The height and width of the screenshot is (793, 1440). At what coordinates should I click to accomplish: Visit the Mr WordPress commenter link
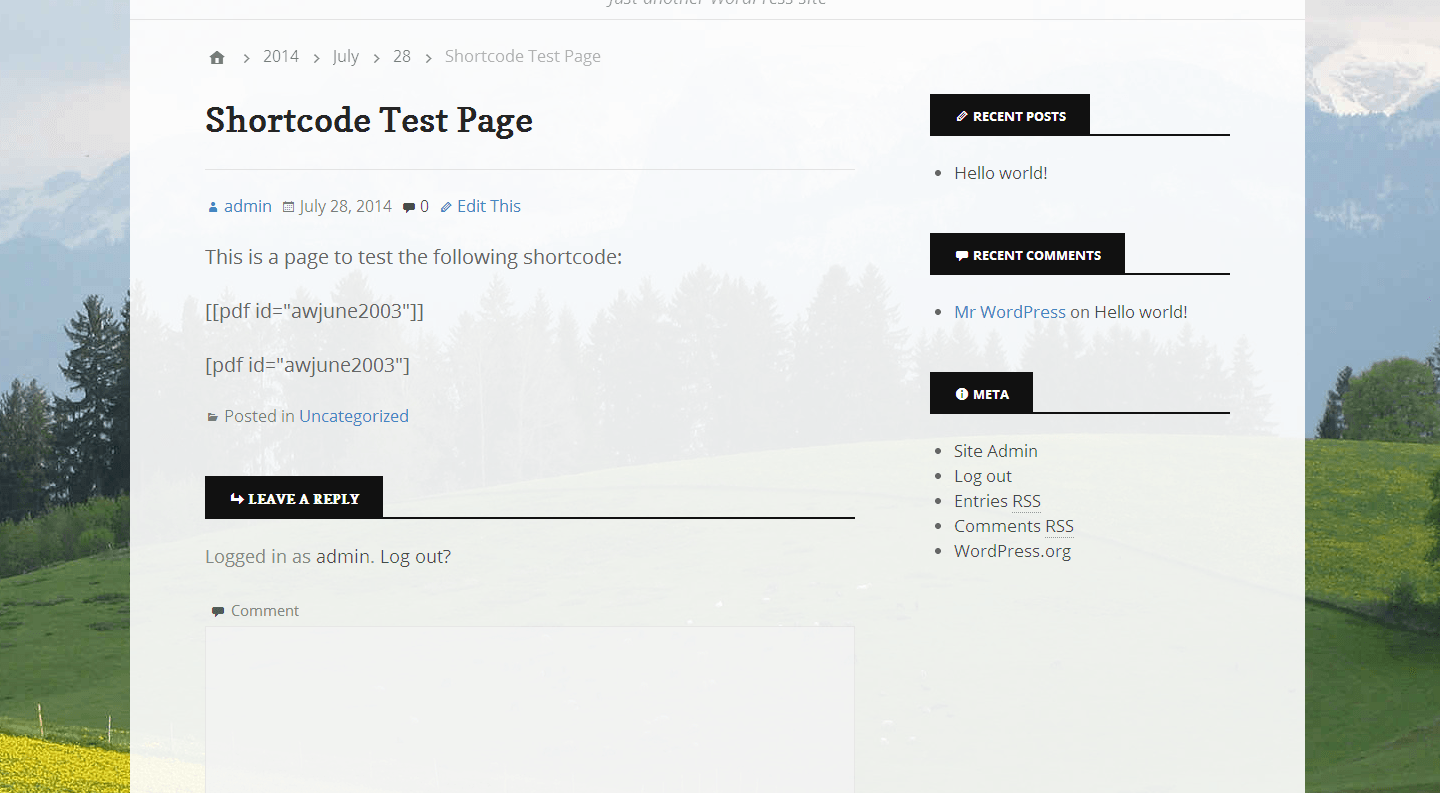coord(1009,312)
